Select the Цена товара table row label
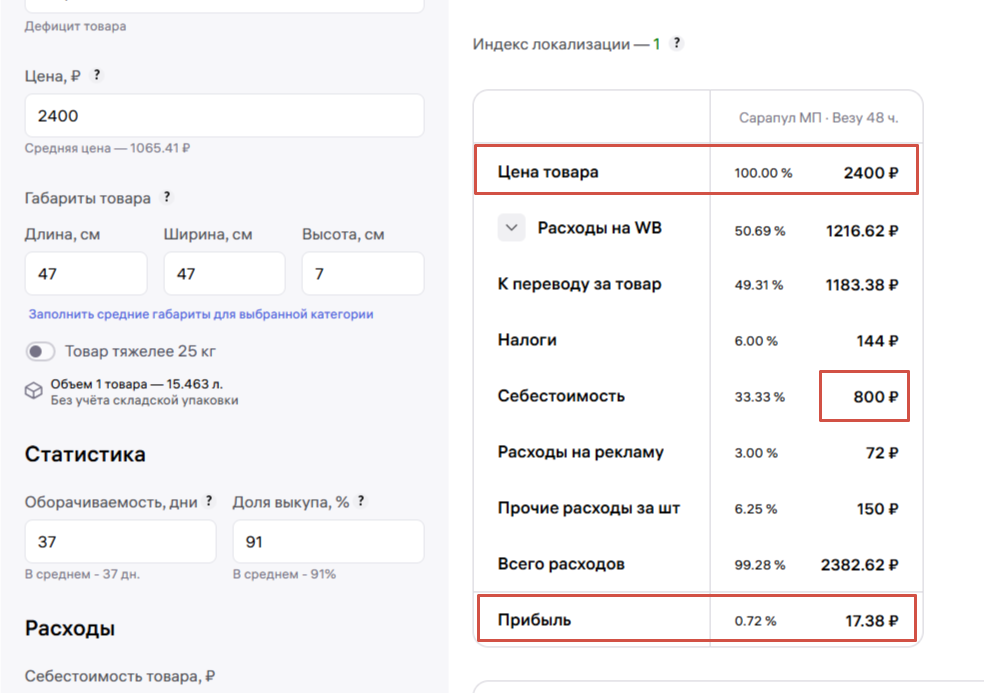Viewport: 984px width, 693px height. [548, 172]
